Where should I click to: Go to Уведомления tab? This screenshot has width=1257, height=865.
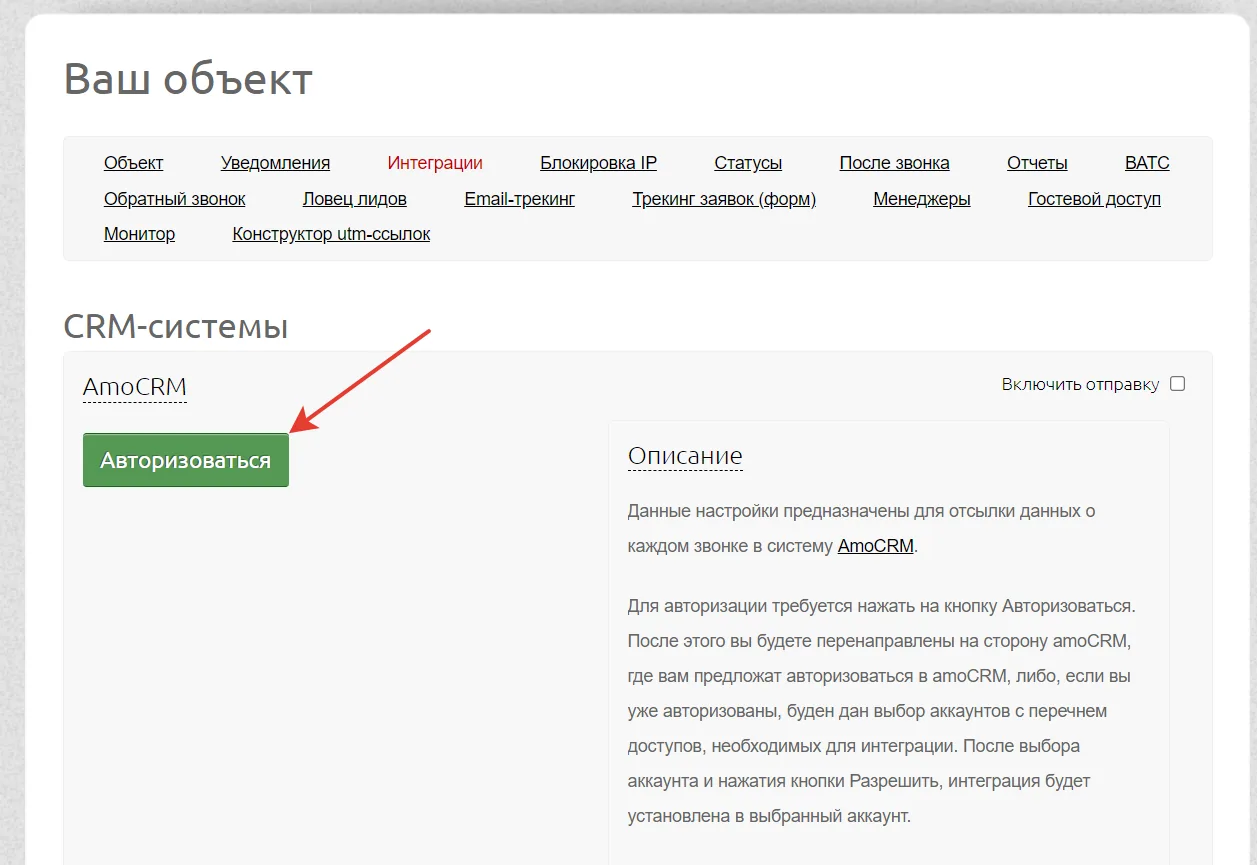[x=275, y=163]
